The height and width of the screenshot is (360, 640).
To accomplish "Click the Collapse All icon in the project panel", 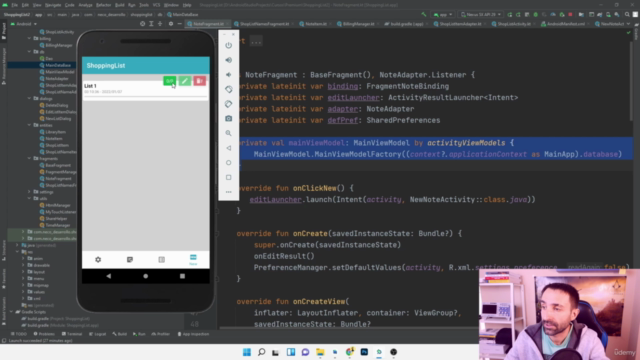I will (x=160, y=24).
